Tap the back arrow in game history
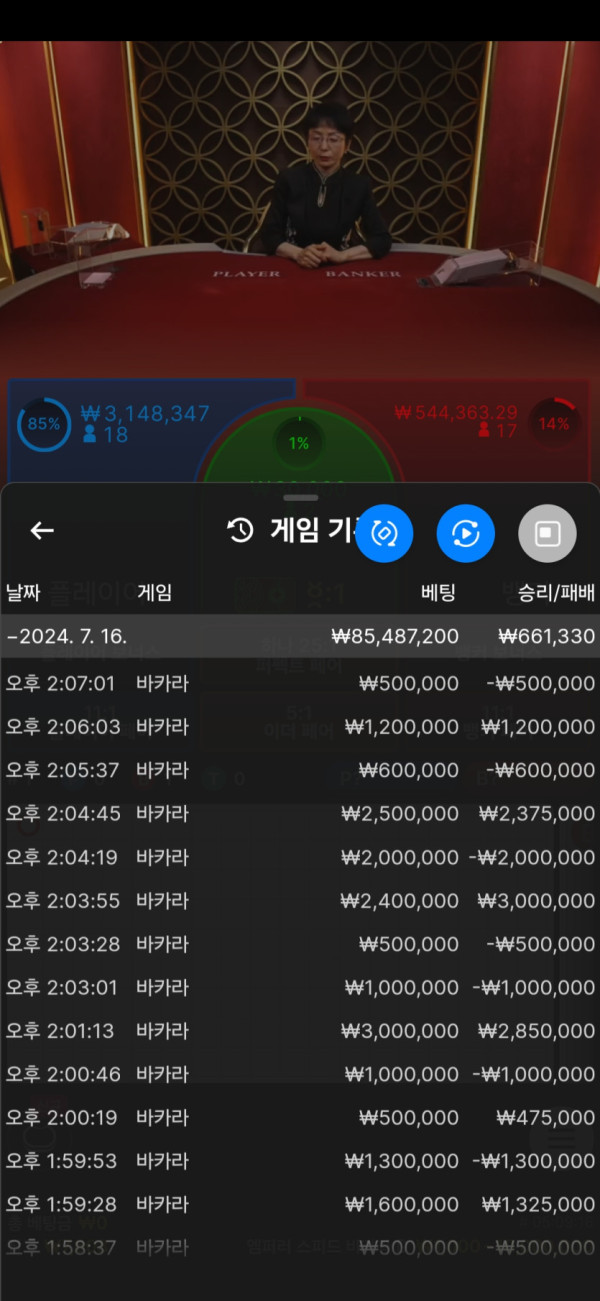Screen dimensions: 600x1301 [42, 531]
